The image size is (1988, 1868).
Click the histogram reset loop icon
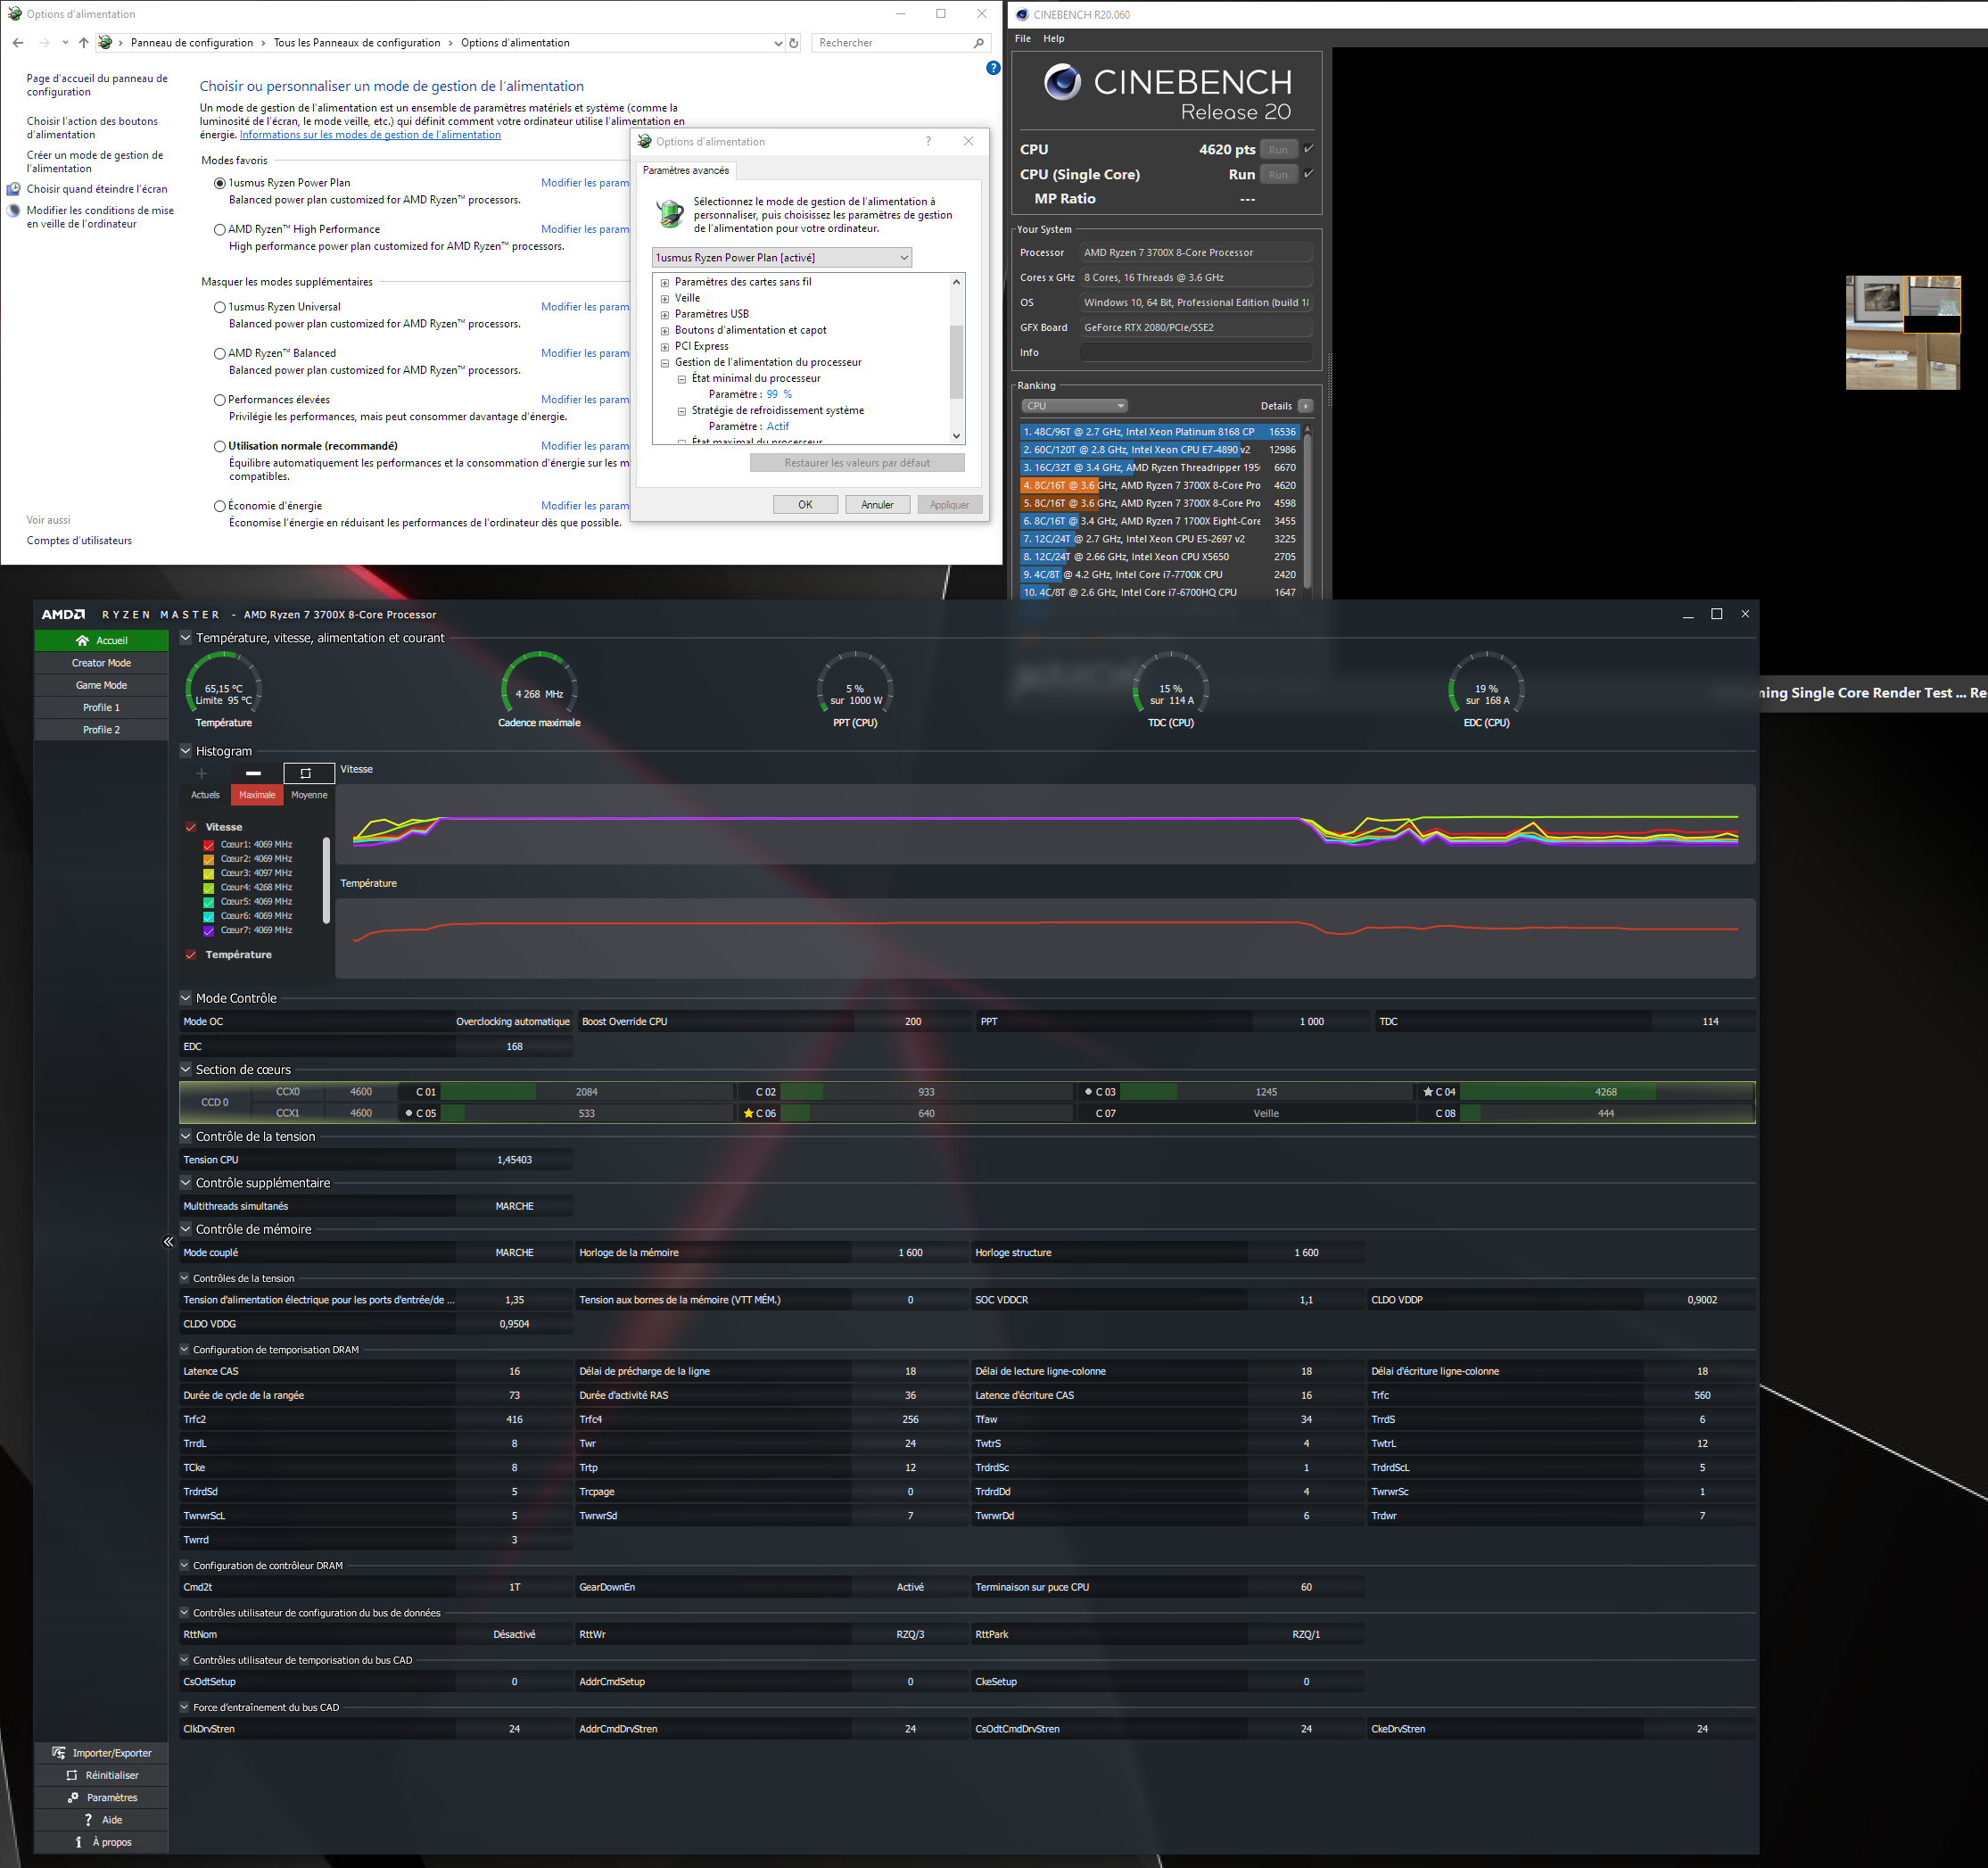click(x=306, y=773)
